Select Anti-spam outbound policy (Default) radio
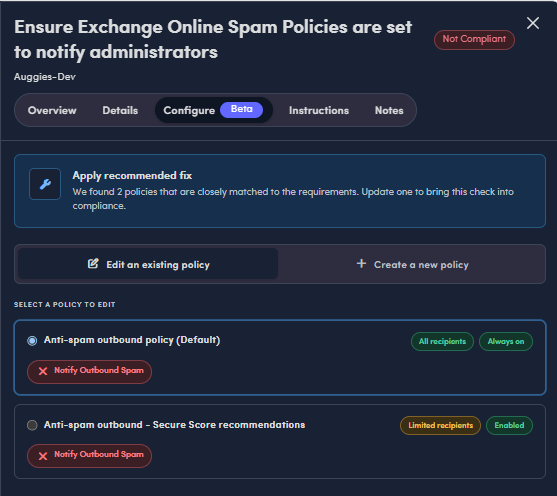This screenshot has width=557, height=496. coord(32,341)
